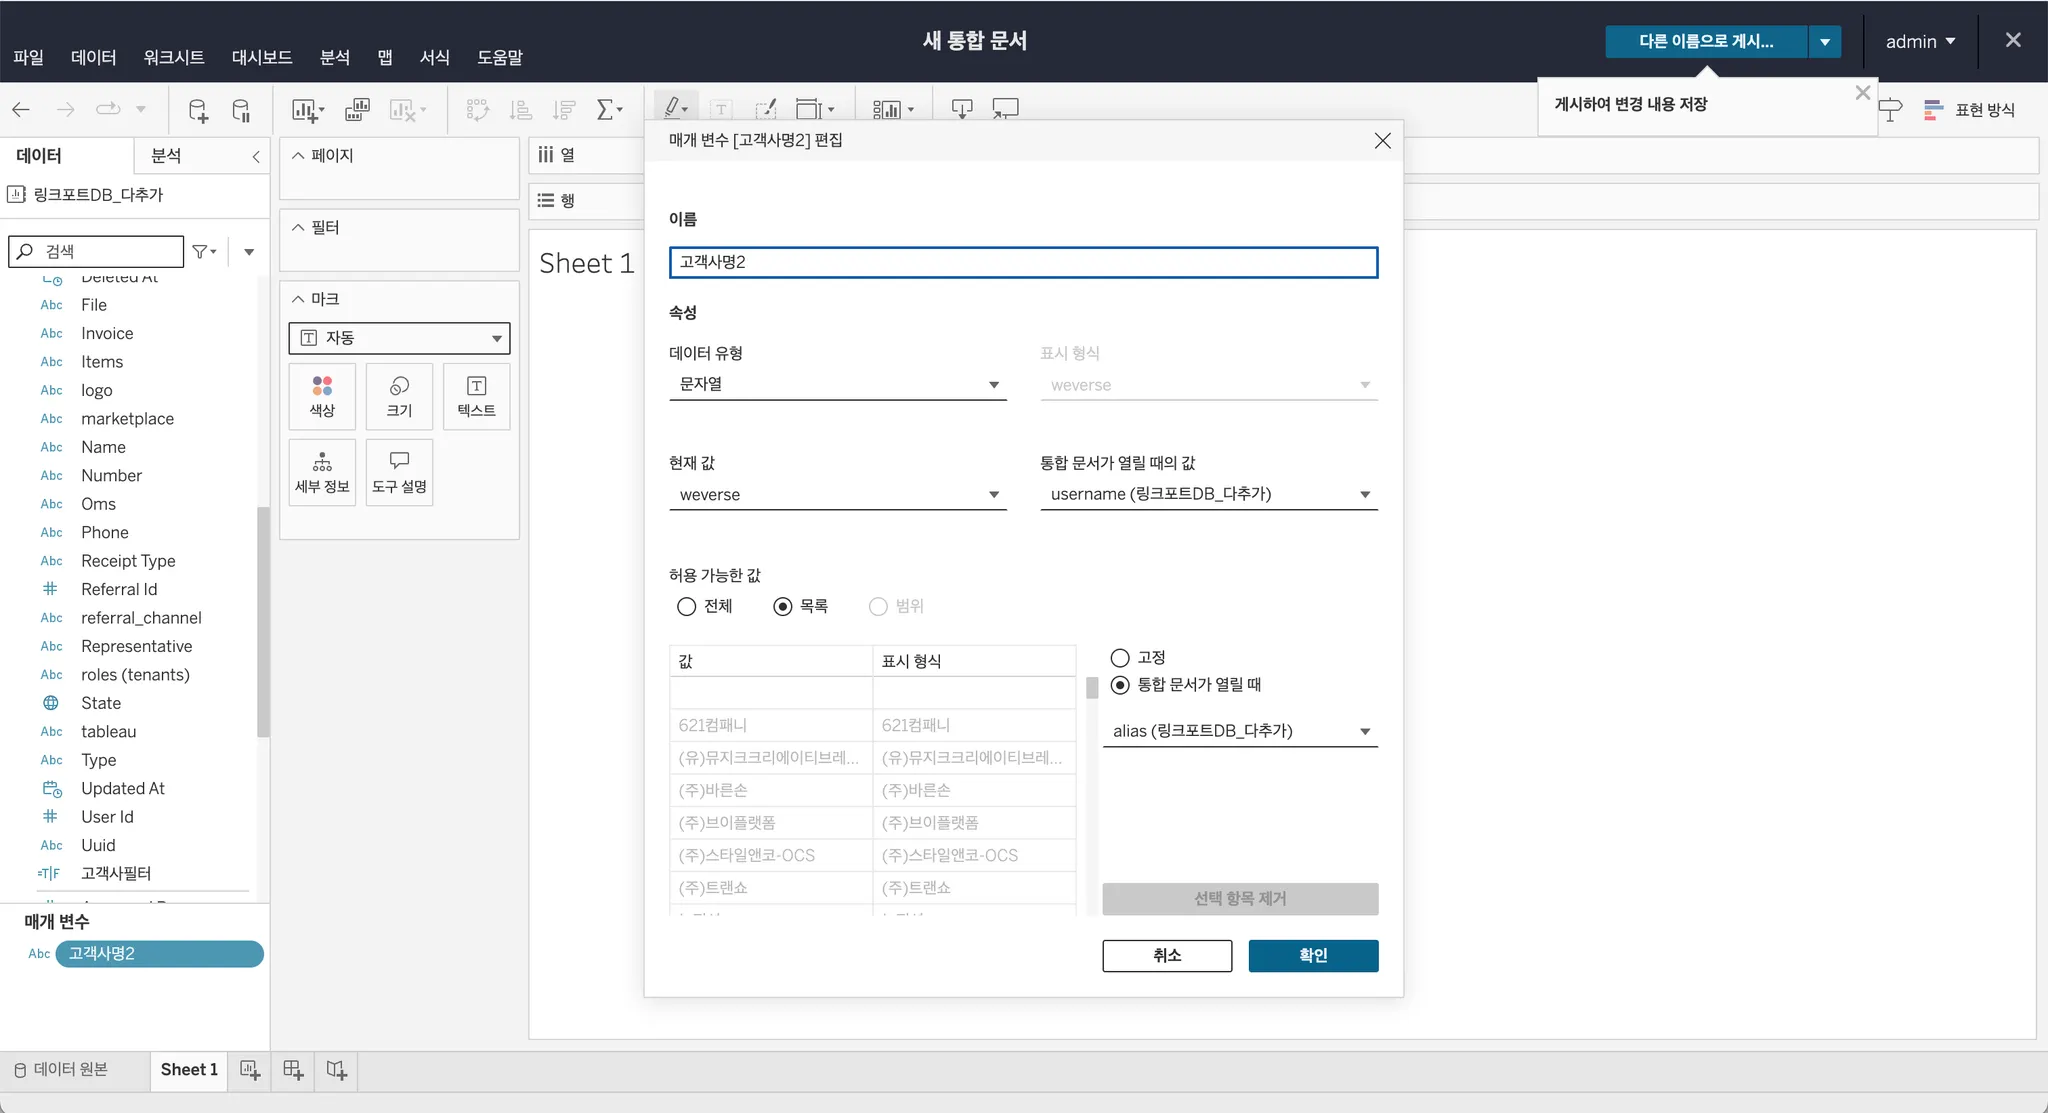Select 통합 문서가 열릴 때 radio
The image size is (2048, 1113).
point(1120,685)
